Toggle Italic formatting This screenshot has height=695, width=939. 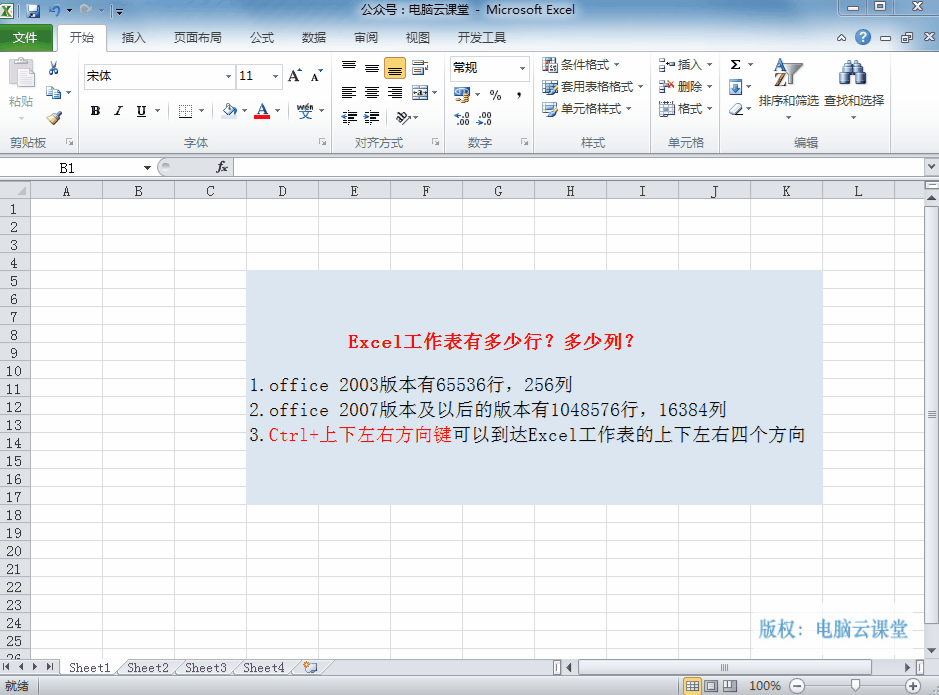click(x=119, y=111)
